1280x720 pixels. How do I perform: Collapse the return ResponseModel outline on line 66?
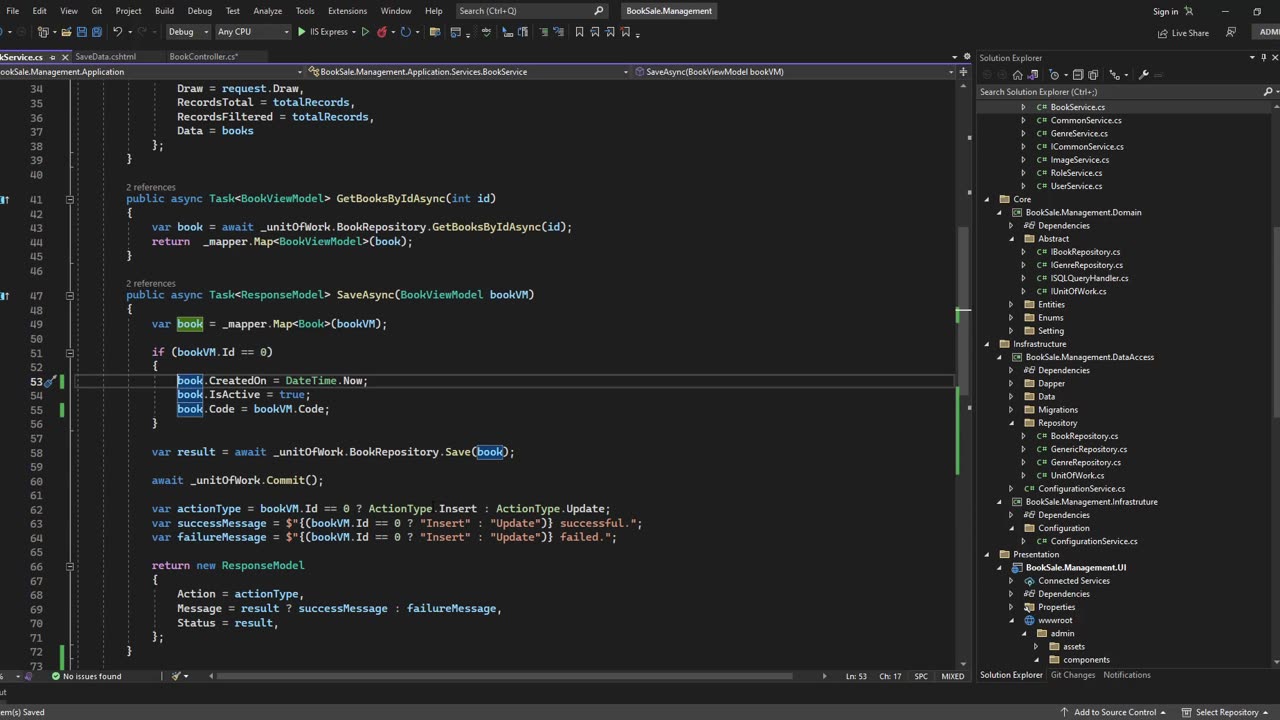[x=69, y=566]
